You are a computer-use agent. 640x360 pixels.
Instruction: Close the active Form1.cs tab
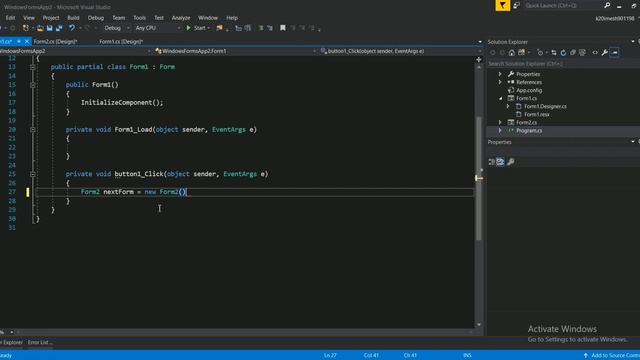pos(27,42)
